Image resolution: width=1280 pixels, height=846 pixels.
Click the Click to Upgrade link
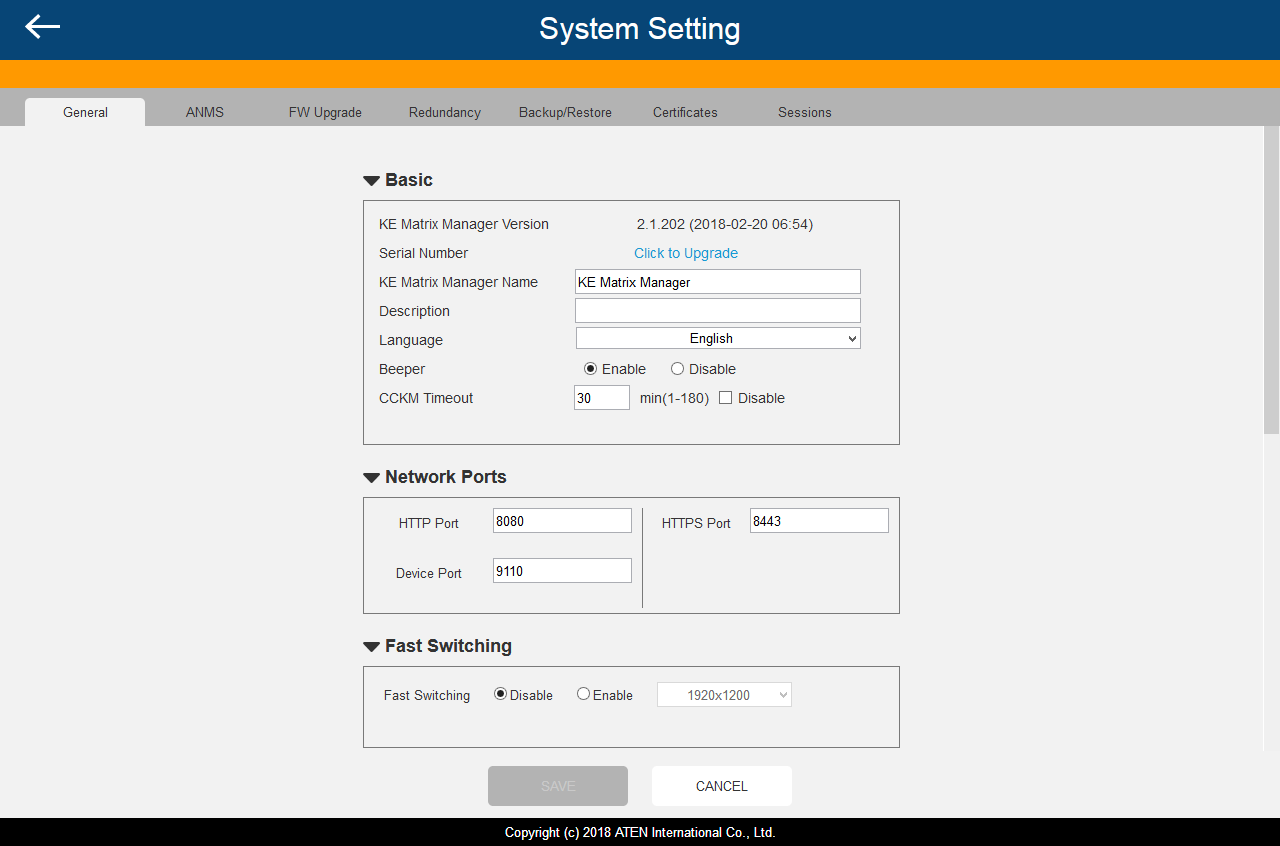(x=686, y=253)
